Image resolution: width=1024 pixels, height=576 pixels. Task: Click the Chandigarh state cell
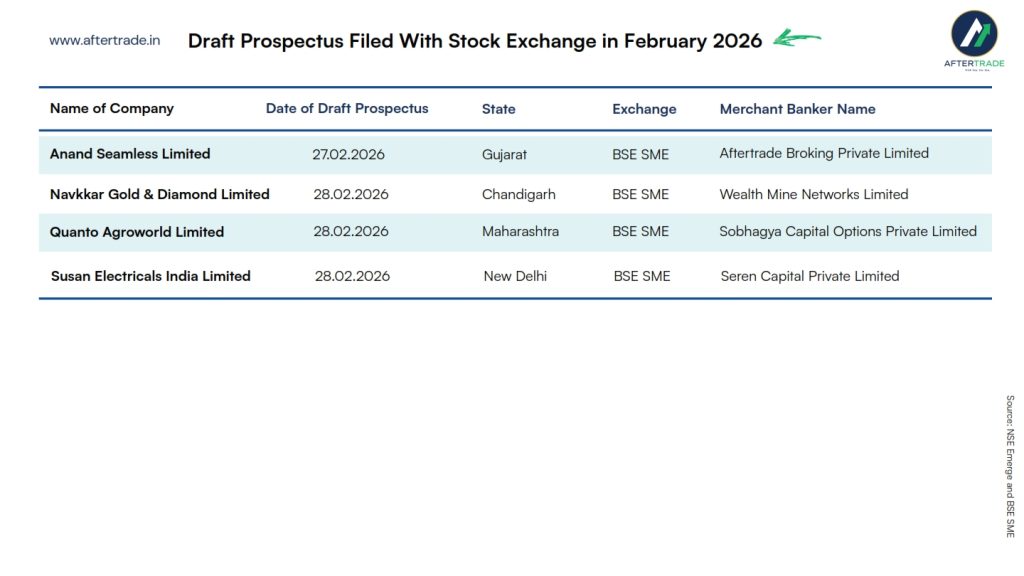[x=518, y=194]
